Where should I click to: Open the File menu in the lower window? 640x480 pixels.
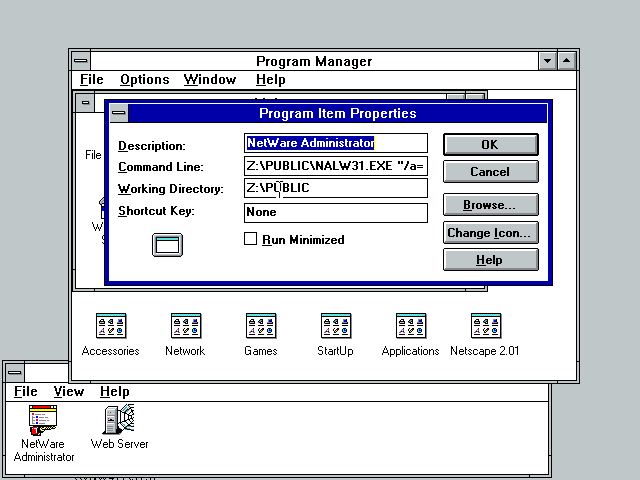26,391
